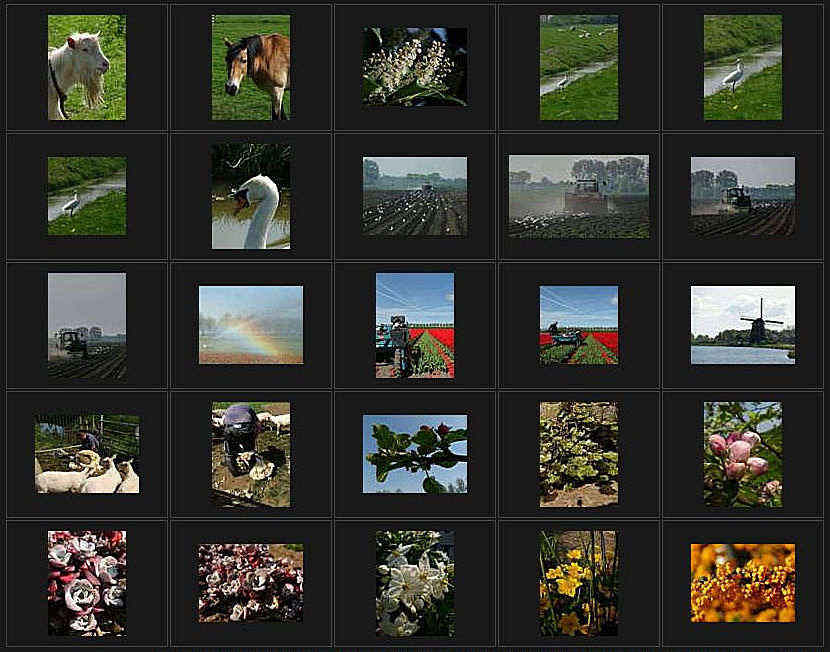
Task: Select the brown horse thumbnail
Action: [250, 67]
